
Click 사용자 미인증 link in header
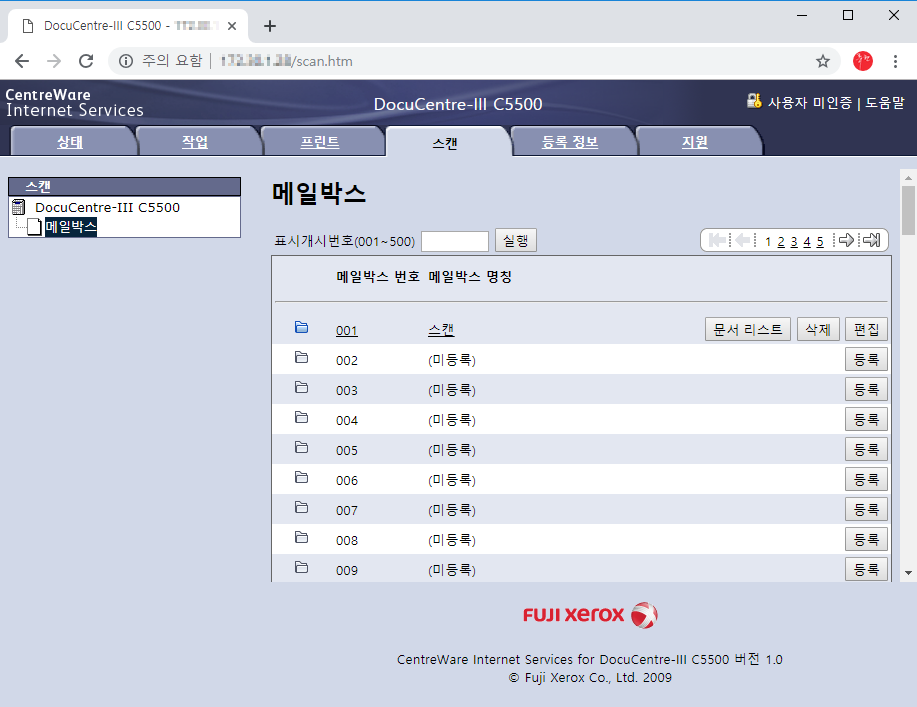809,103
